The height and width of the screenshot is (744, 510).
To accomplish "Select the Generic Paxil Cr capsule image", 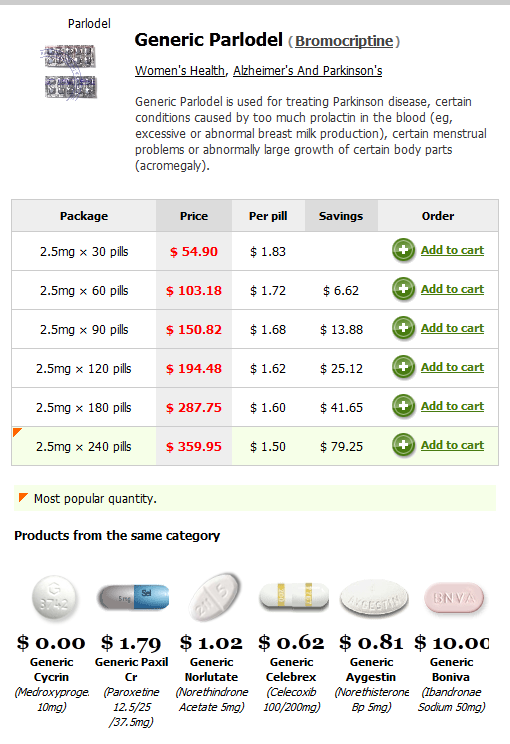I will [133, 597].
